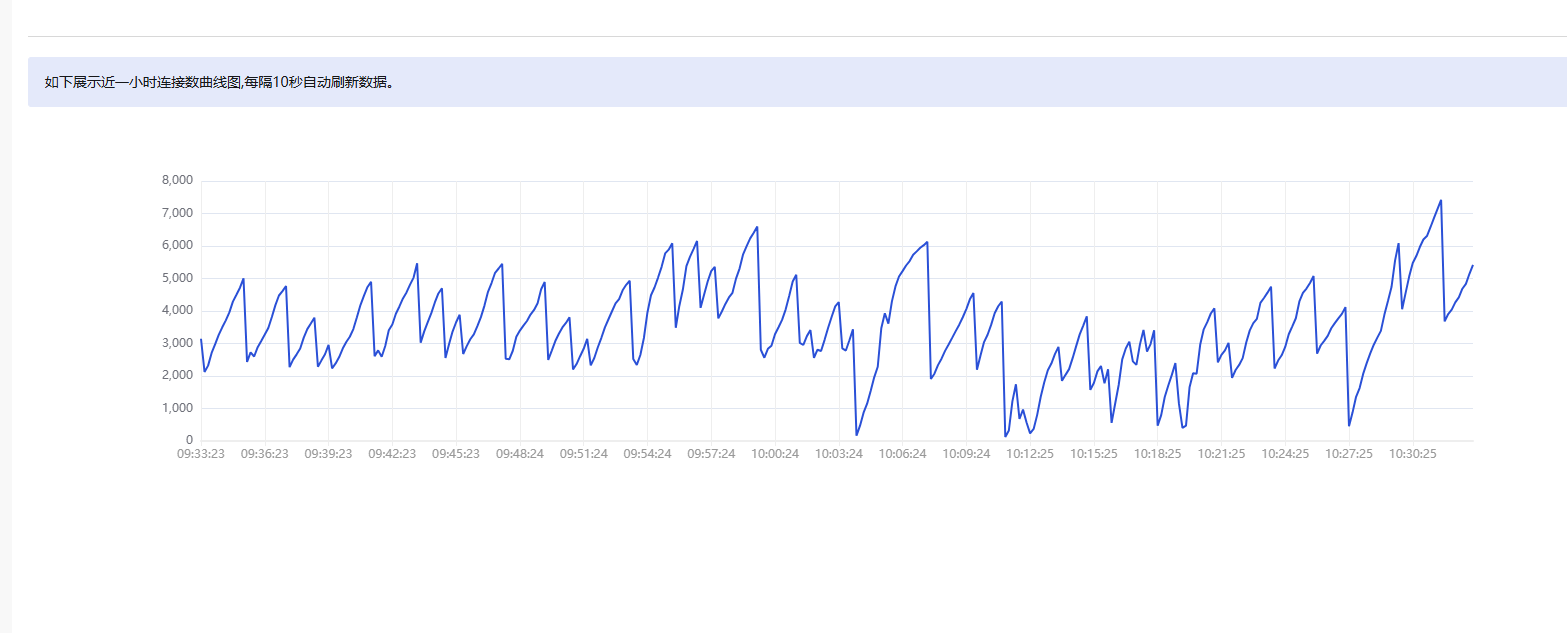Click the highest peak near 10:30:25
The width and height of the screenshot is (1567, 633).
[x=1441, y=200]
